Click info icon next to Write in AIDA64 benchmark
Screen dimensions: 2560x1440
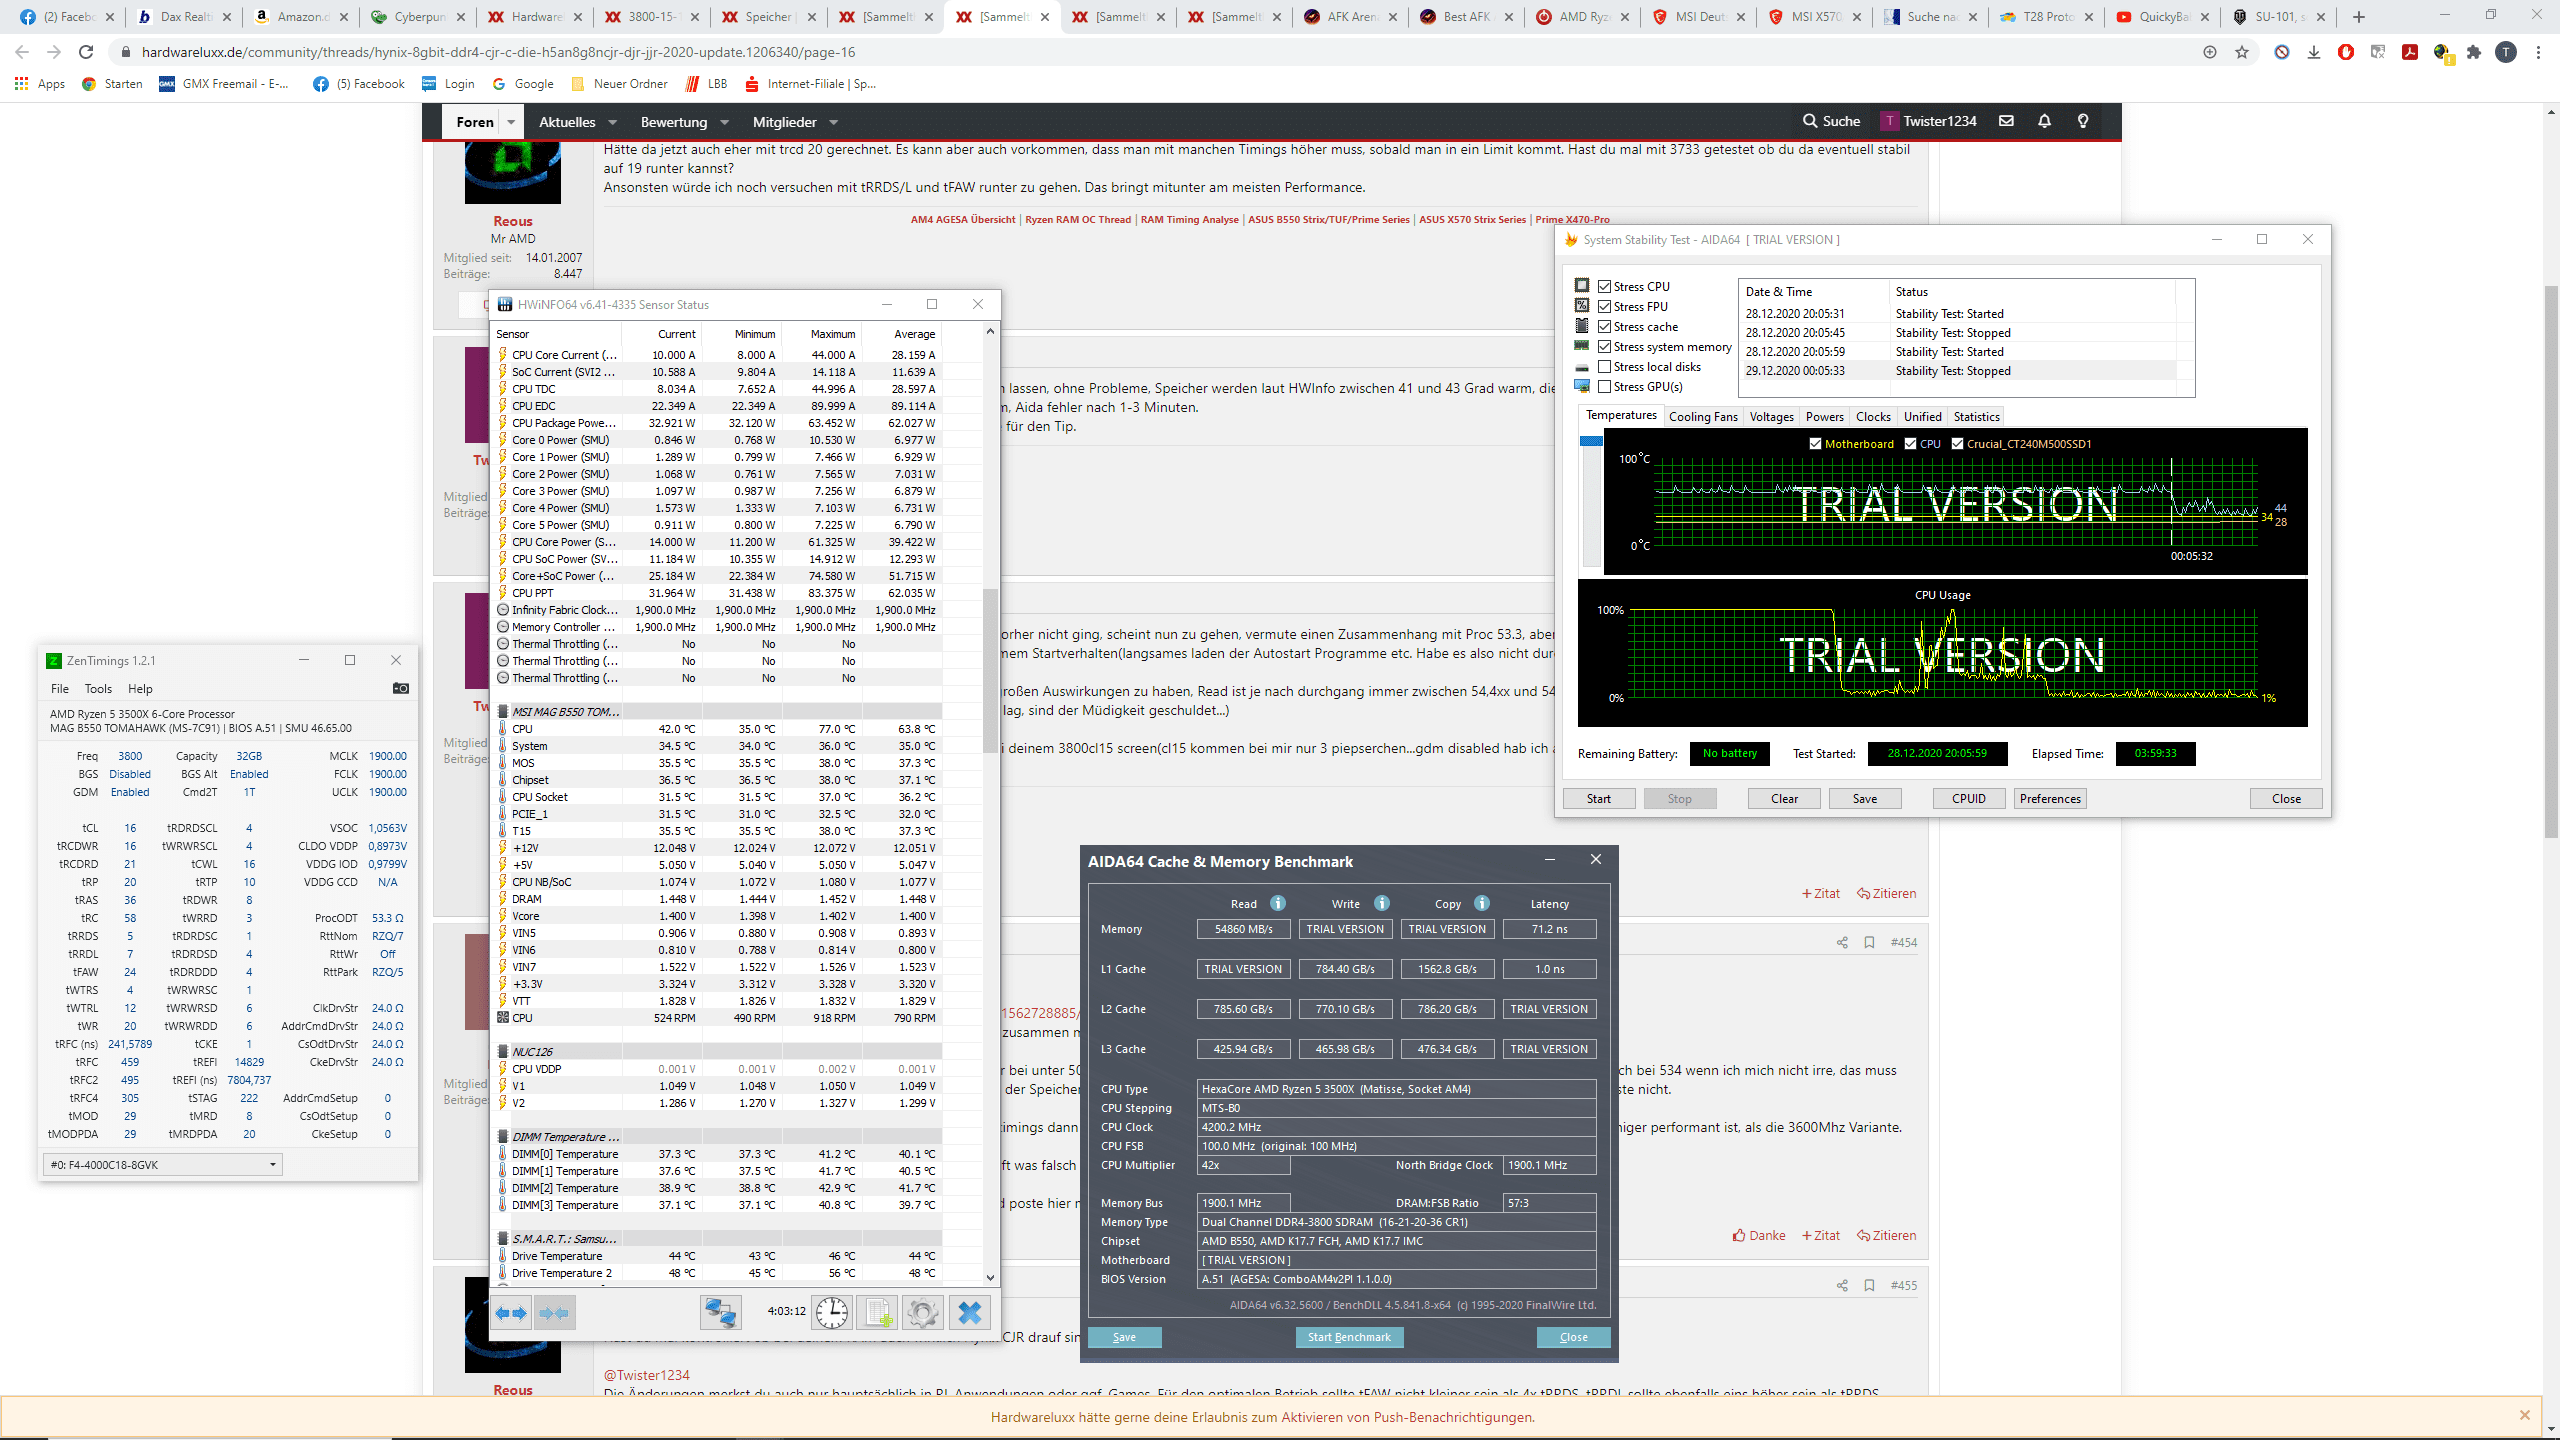1382,903
